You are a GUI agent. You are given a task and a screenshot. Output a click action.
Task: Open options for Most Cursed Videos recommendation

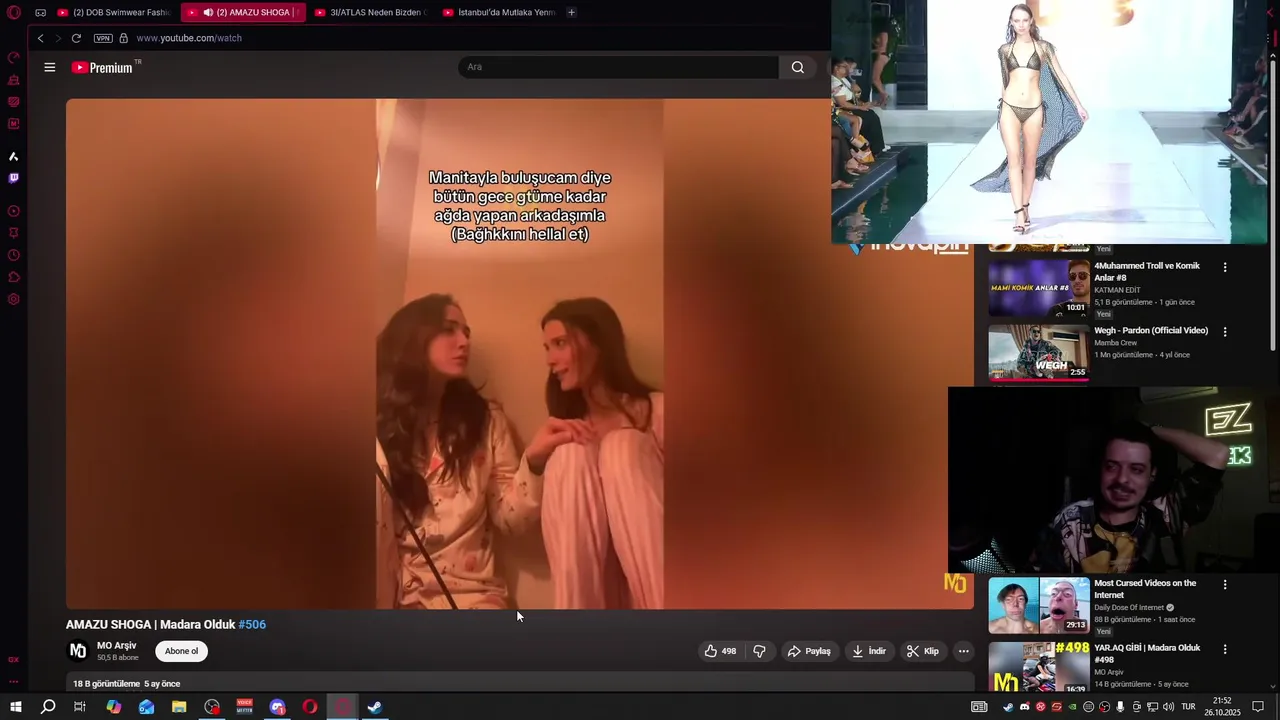[x=1224, y=584]
